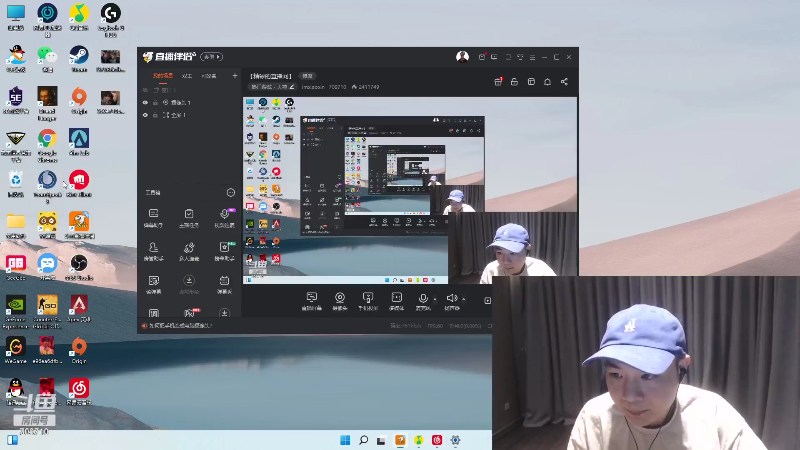Expand the speaker options arrow
This screenshot has width=800, height=450.
(x=463, y=299)
